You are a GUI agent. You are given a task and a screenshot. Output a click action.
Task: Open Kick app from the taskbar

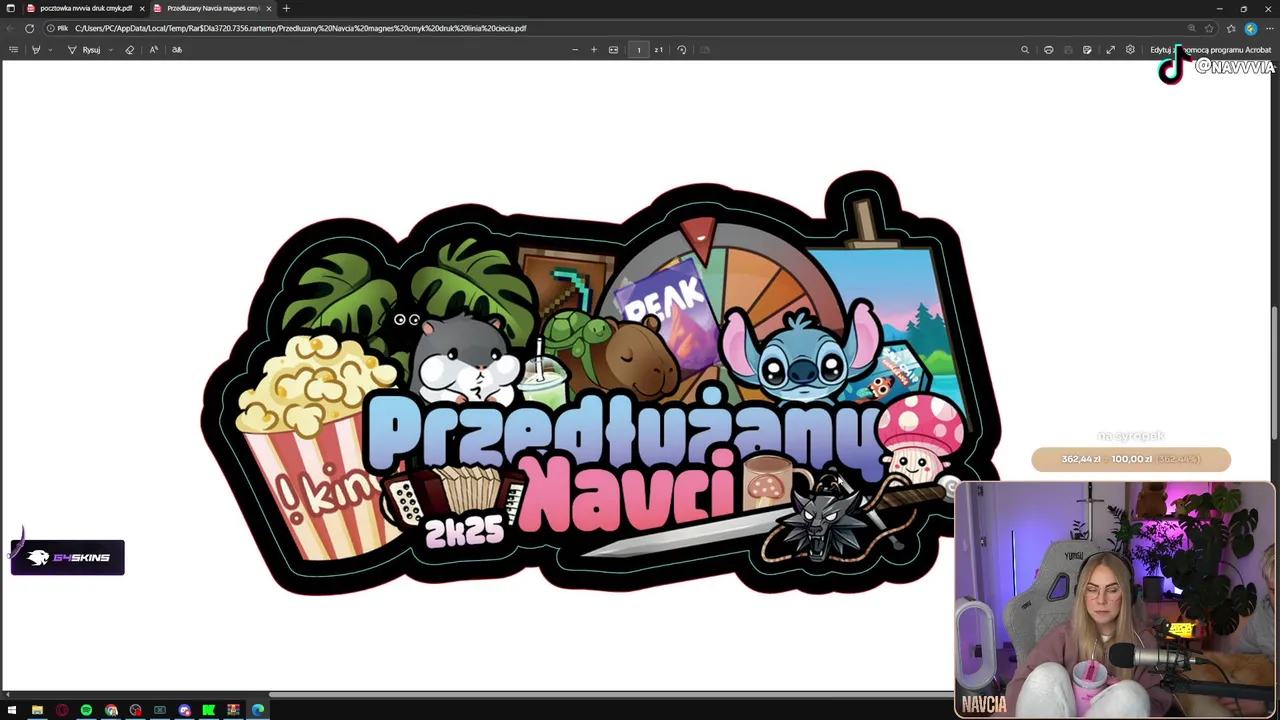point(209,710)
